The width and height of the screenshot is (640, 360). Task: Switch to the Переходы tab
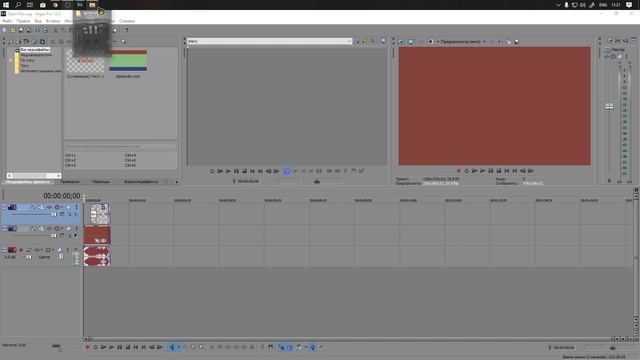101,182
